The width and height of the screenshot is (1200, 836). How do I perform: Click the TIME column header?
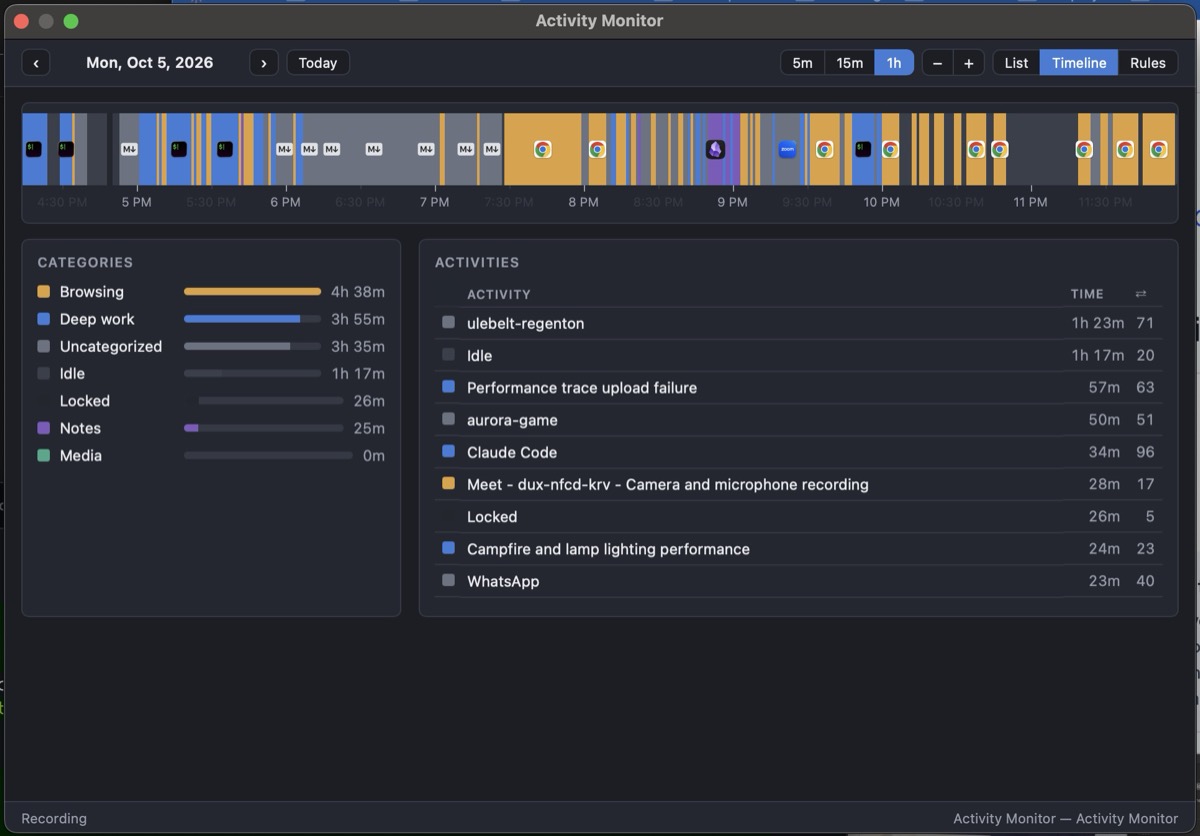click(1087, 294)
